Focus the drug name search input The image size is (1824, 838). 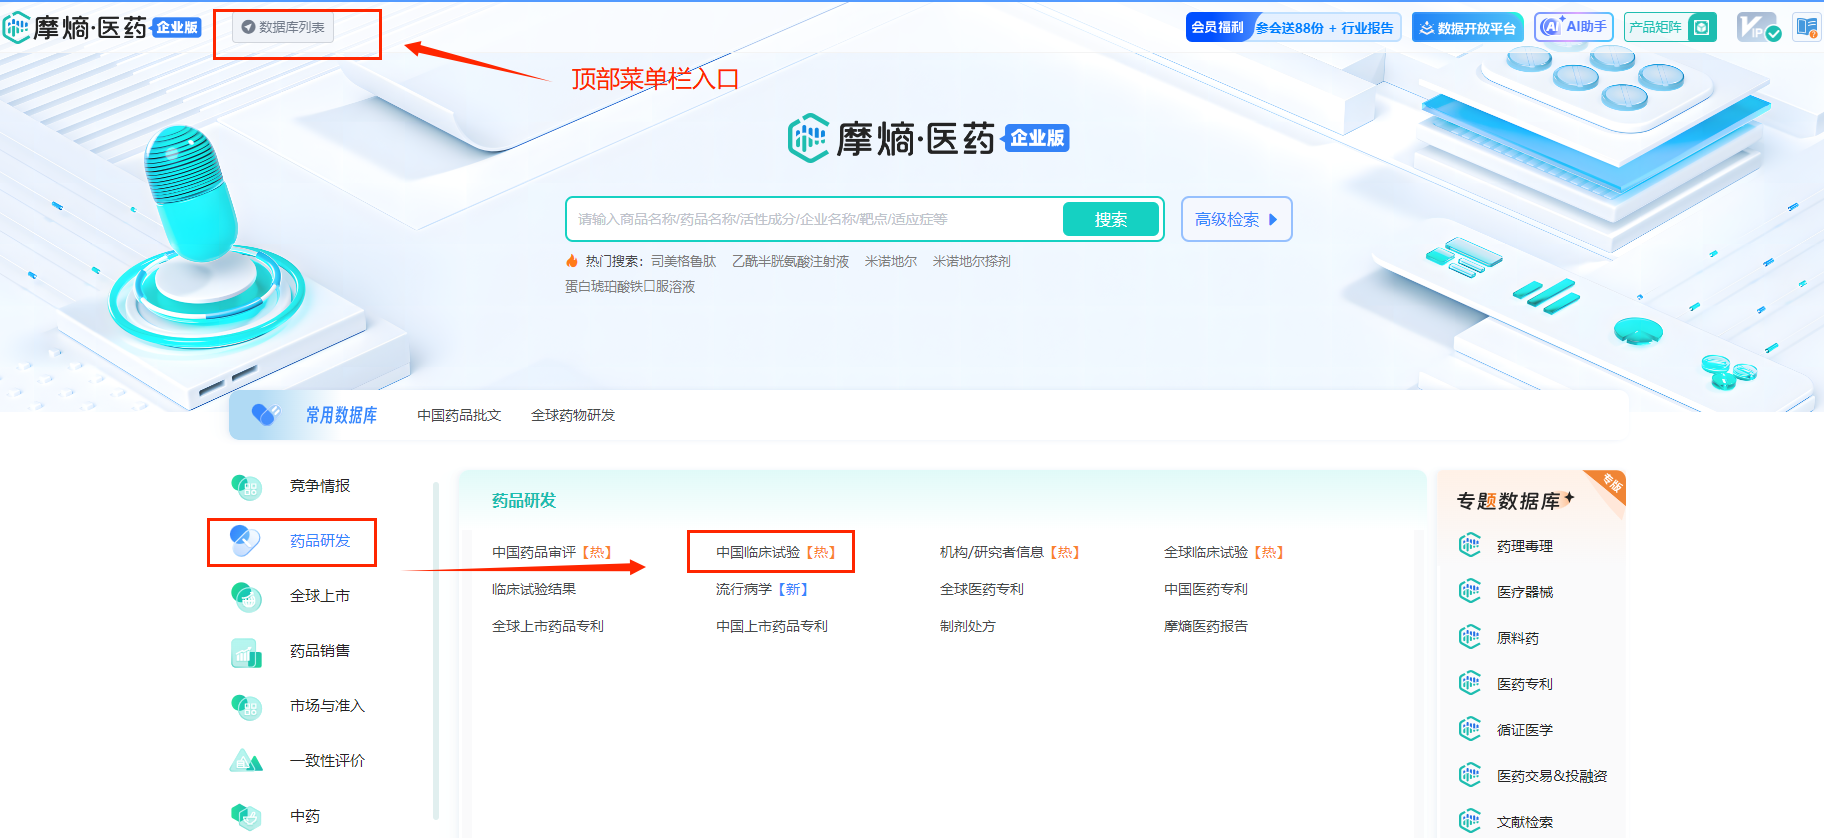[x=815, y=219]
